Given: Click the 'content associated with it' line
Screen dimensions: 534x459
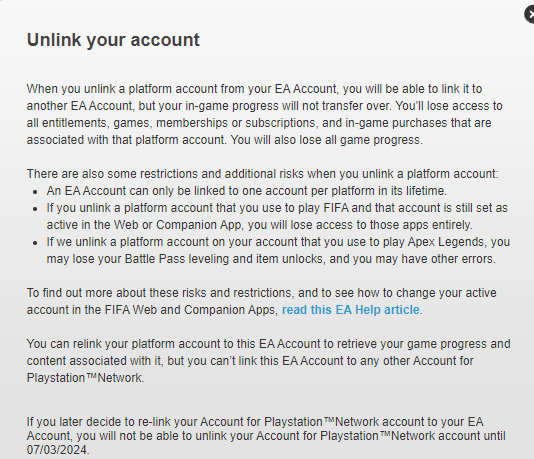Looking at the screenshot, I should [250, 361].
